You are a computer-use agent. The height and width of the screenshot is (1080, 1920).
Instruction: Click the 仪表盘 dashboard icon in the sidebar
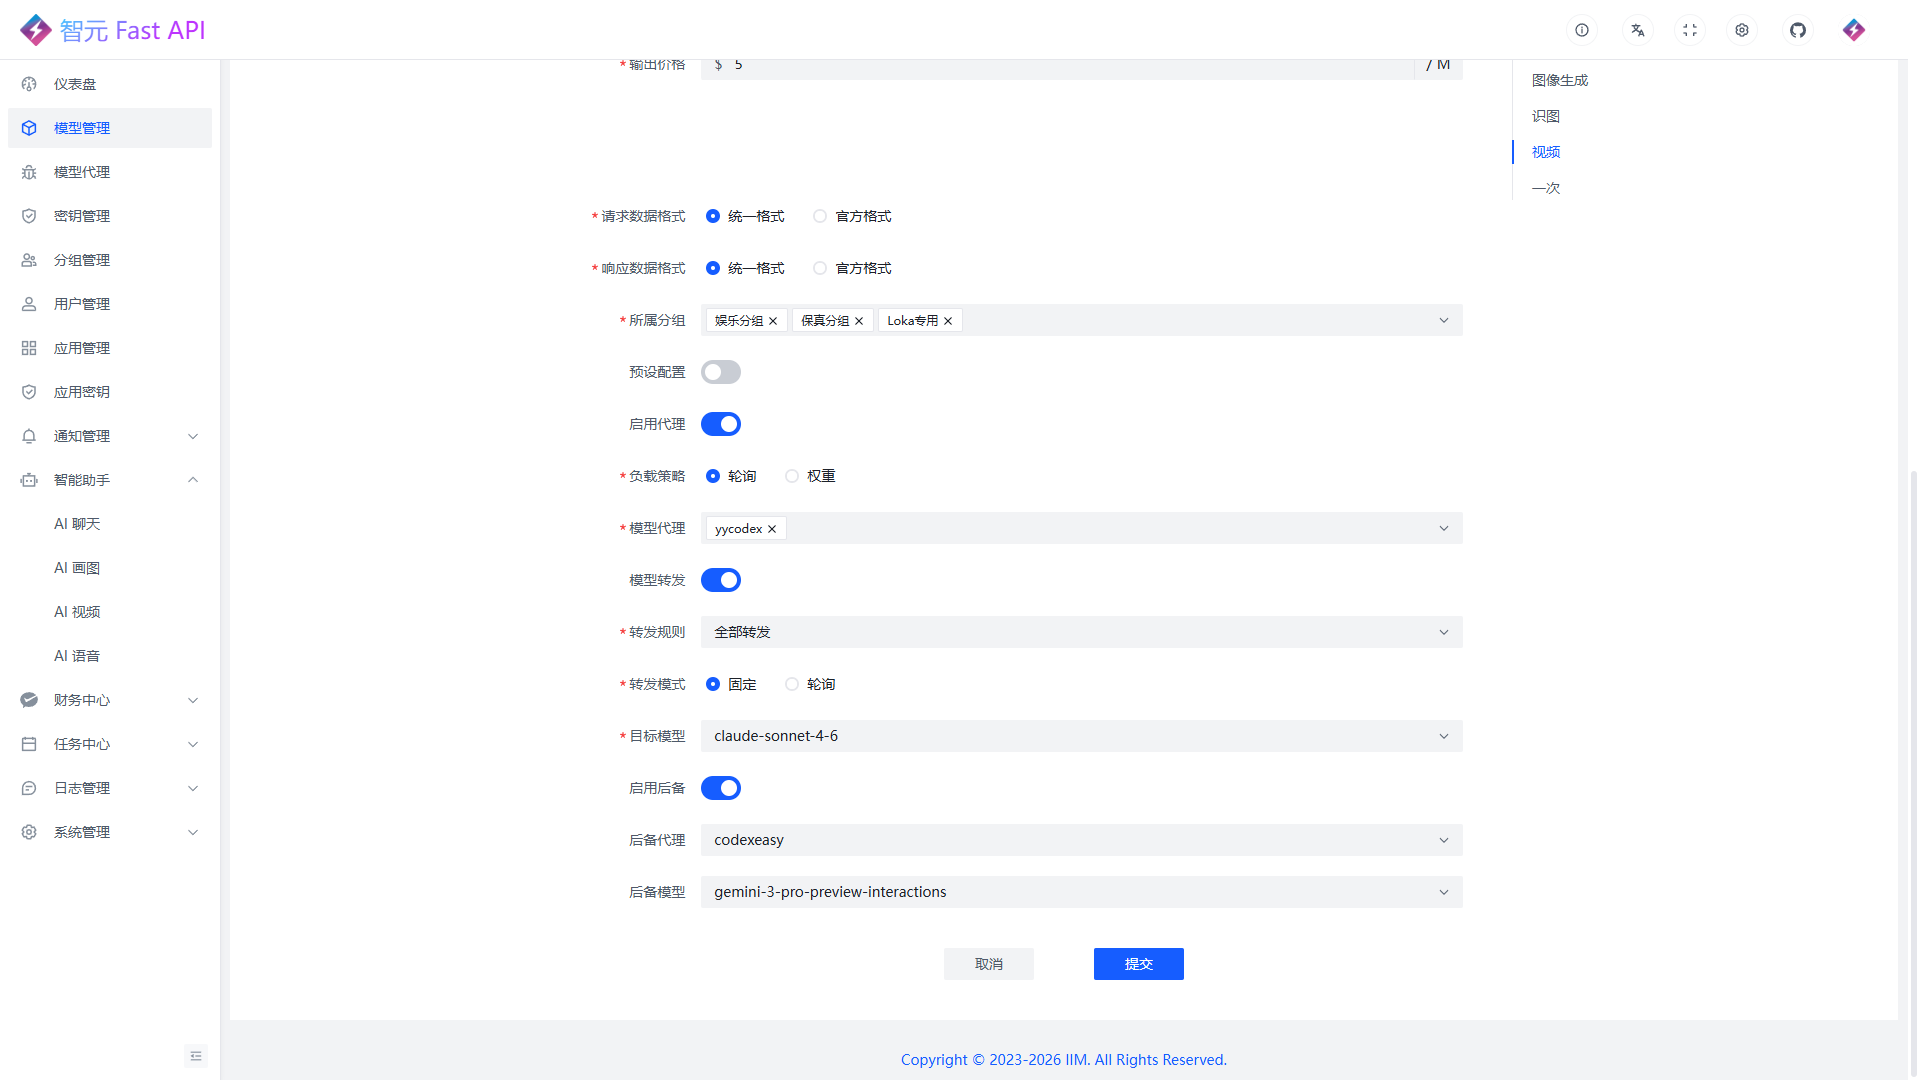[28, 84]
